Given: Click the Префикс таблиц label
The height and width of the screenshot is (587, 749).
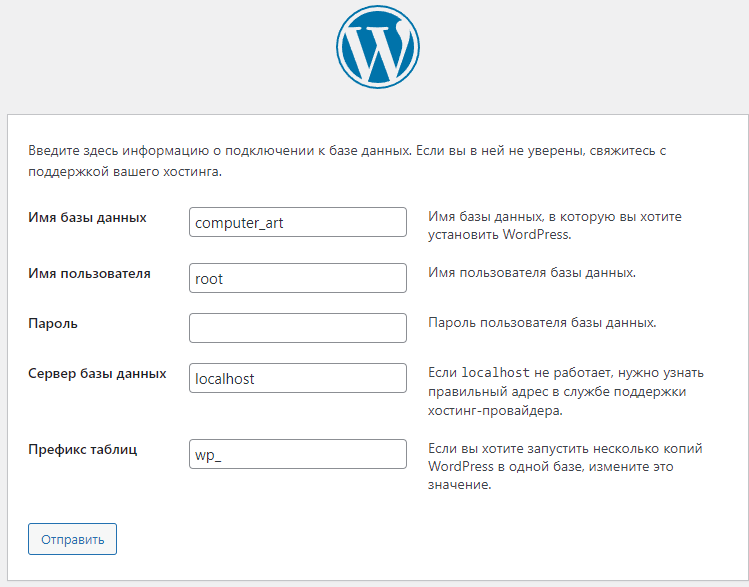Looking at the screenshot, I should tap(83, 449).
